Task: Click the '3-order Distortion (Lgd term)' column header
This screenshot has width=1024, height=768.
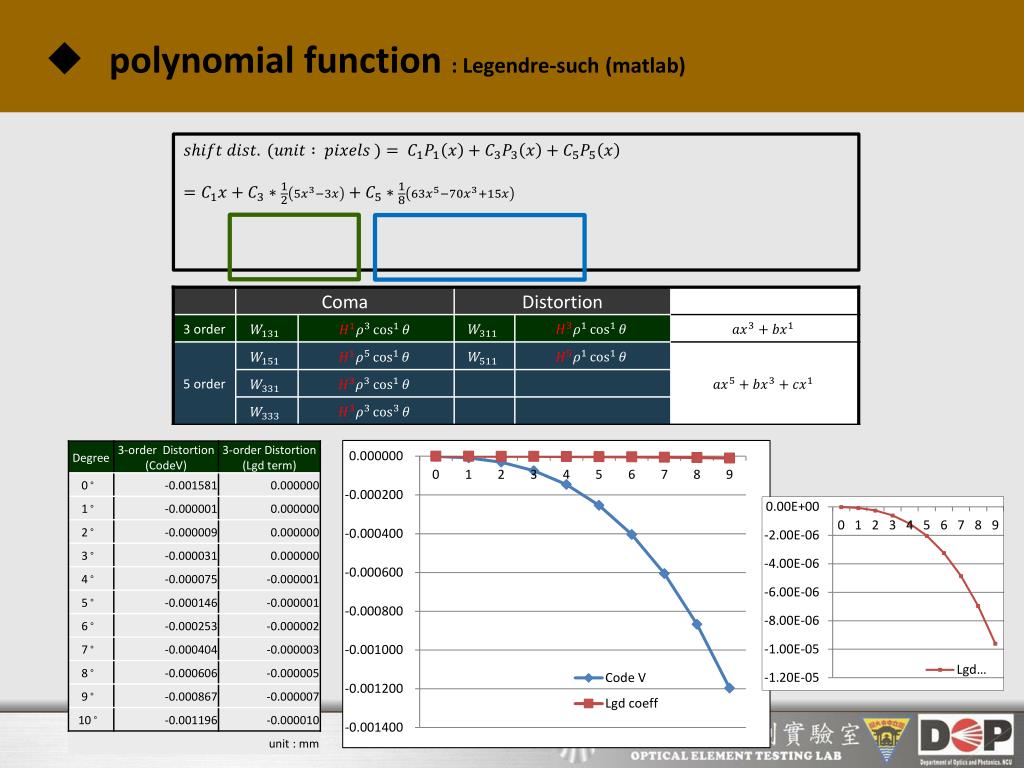Action: 269,457
